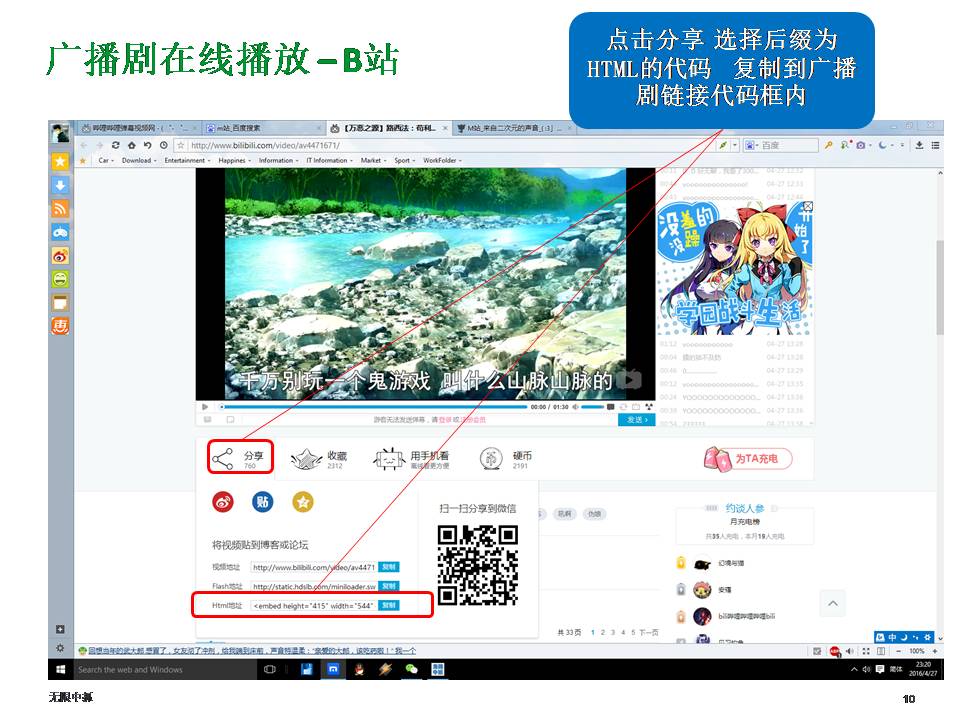The height and width of the screenshot is (720, 960).
Task: Open the sidebar Downloads arrow icon
Action: point(60,185)
